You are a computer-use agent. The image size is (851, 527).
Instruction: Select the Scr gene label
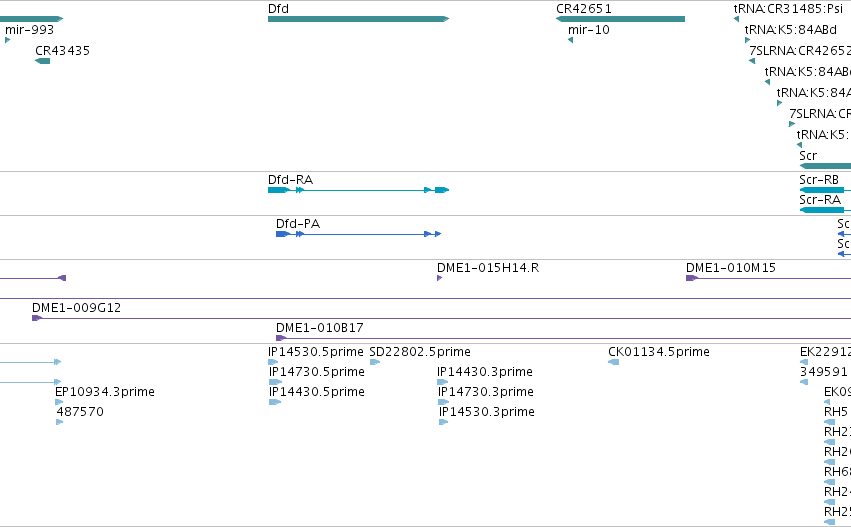click(808, 156)
